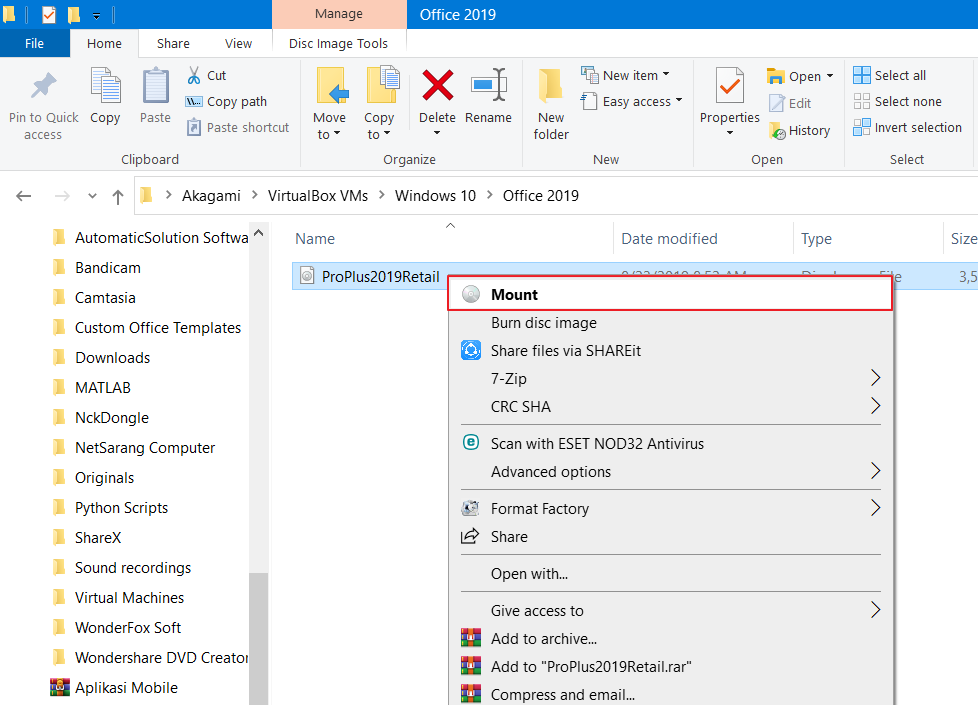This screenshot has height=705, width=978.
Task: Click Windows 10 breadcrumb
Action: (435, 196)
